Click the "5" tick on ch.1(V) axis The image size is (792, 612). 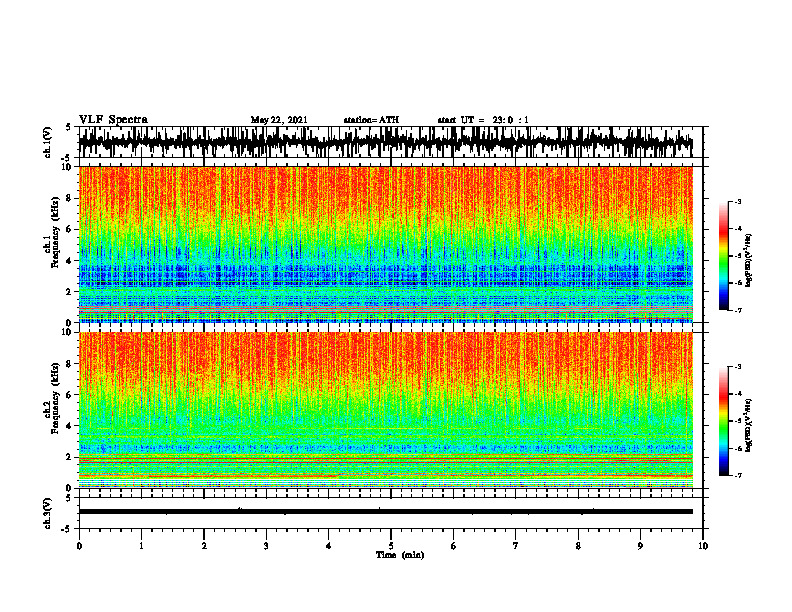pos(69,127)
